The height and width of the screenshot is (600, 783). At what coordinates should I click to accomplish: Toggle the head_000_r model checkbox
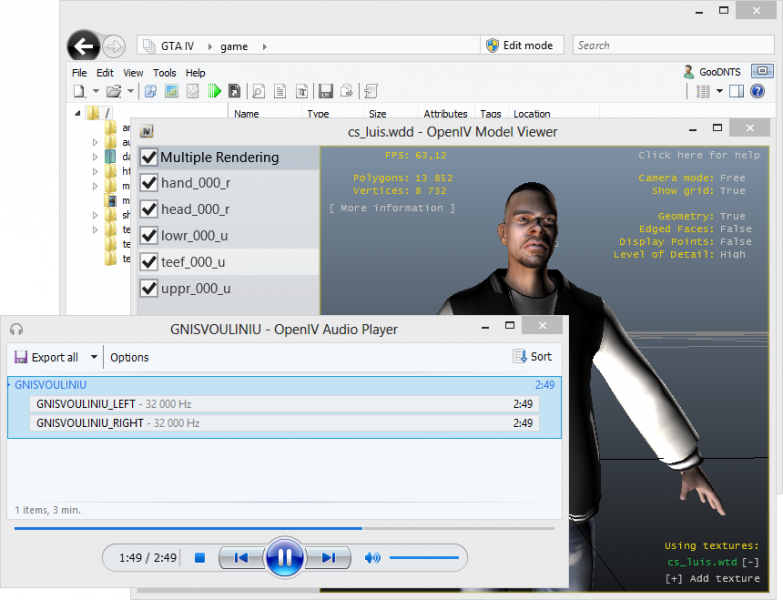[x=149, y=209]
